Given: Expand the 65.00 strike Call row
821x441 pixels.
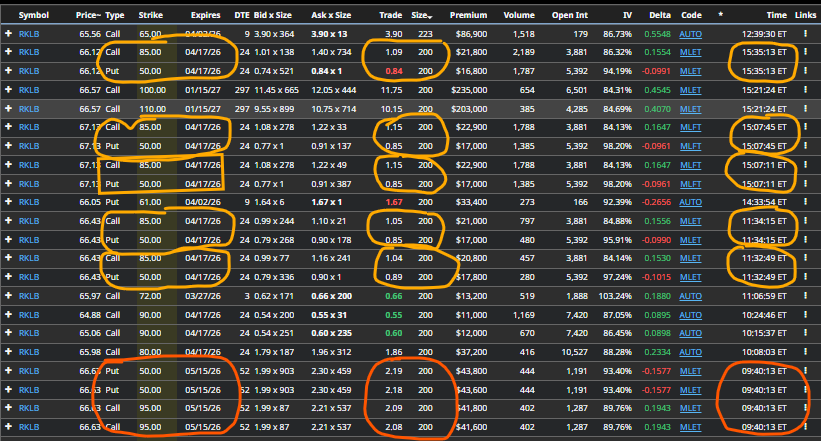Looking at the screenshot, I should tap(8, 34).
